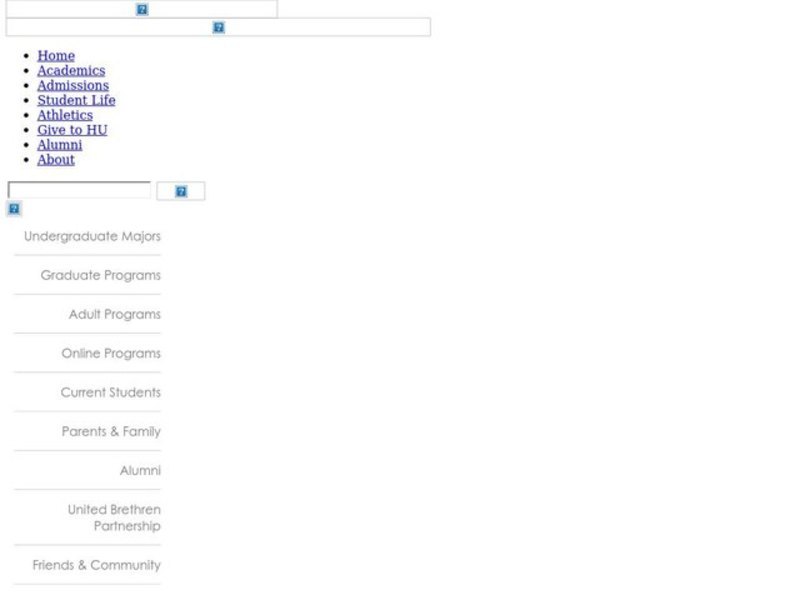Click the small broken image below the search field
Image resolution: width=800 pixels, height=600 pixels.
(14, 209)
